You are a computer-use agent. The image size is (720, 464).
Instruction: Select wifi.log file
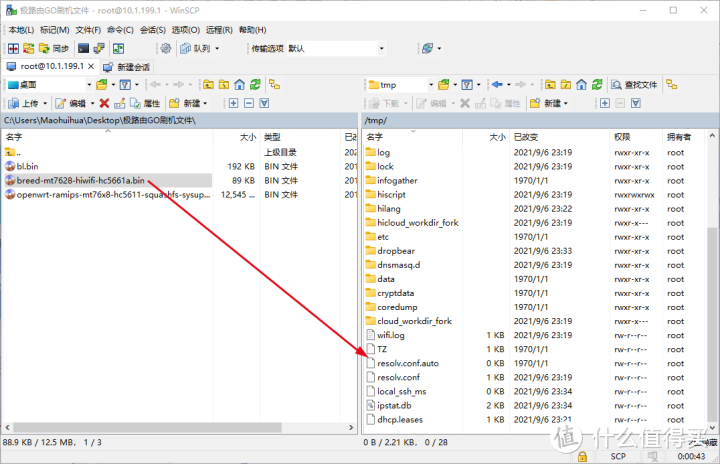[x=391, y=335]
